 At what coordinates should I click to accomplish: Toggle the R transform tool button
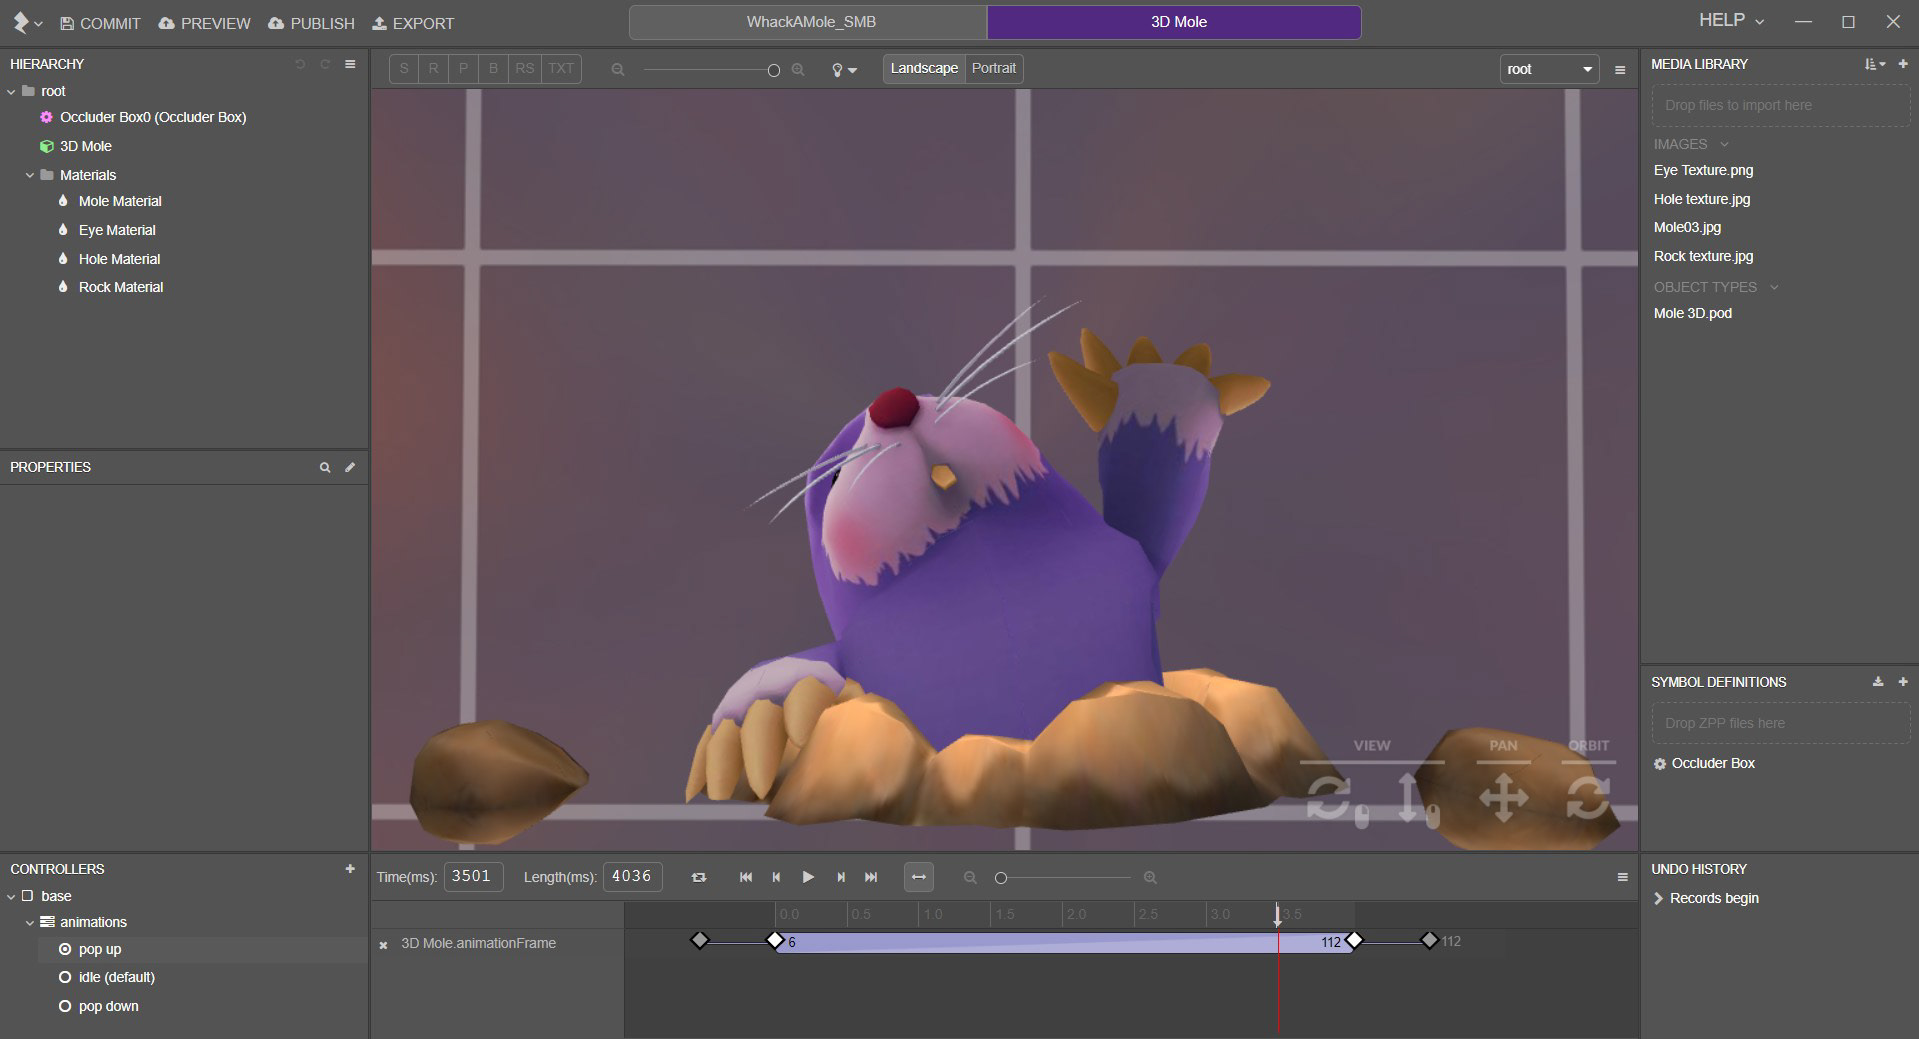click(x=433, y=69)
